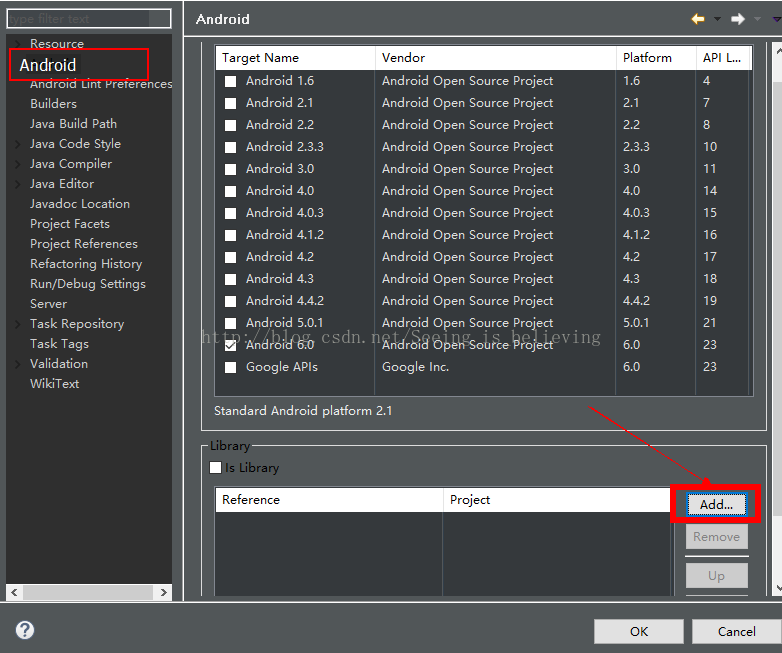782x653 pixels.
Task: Select Android Lint Preferences page
Action: (x=101, y=84)
